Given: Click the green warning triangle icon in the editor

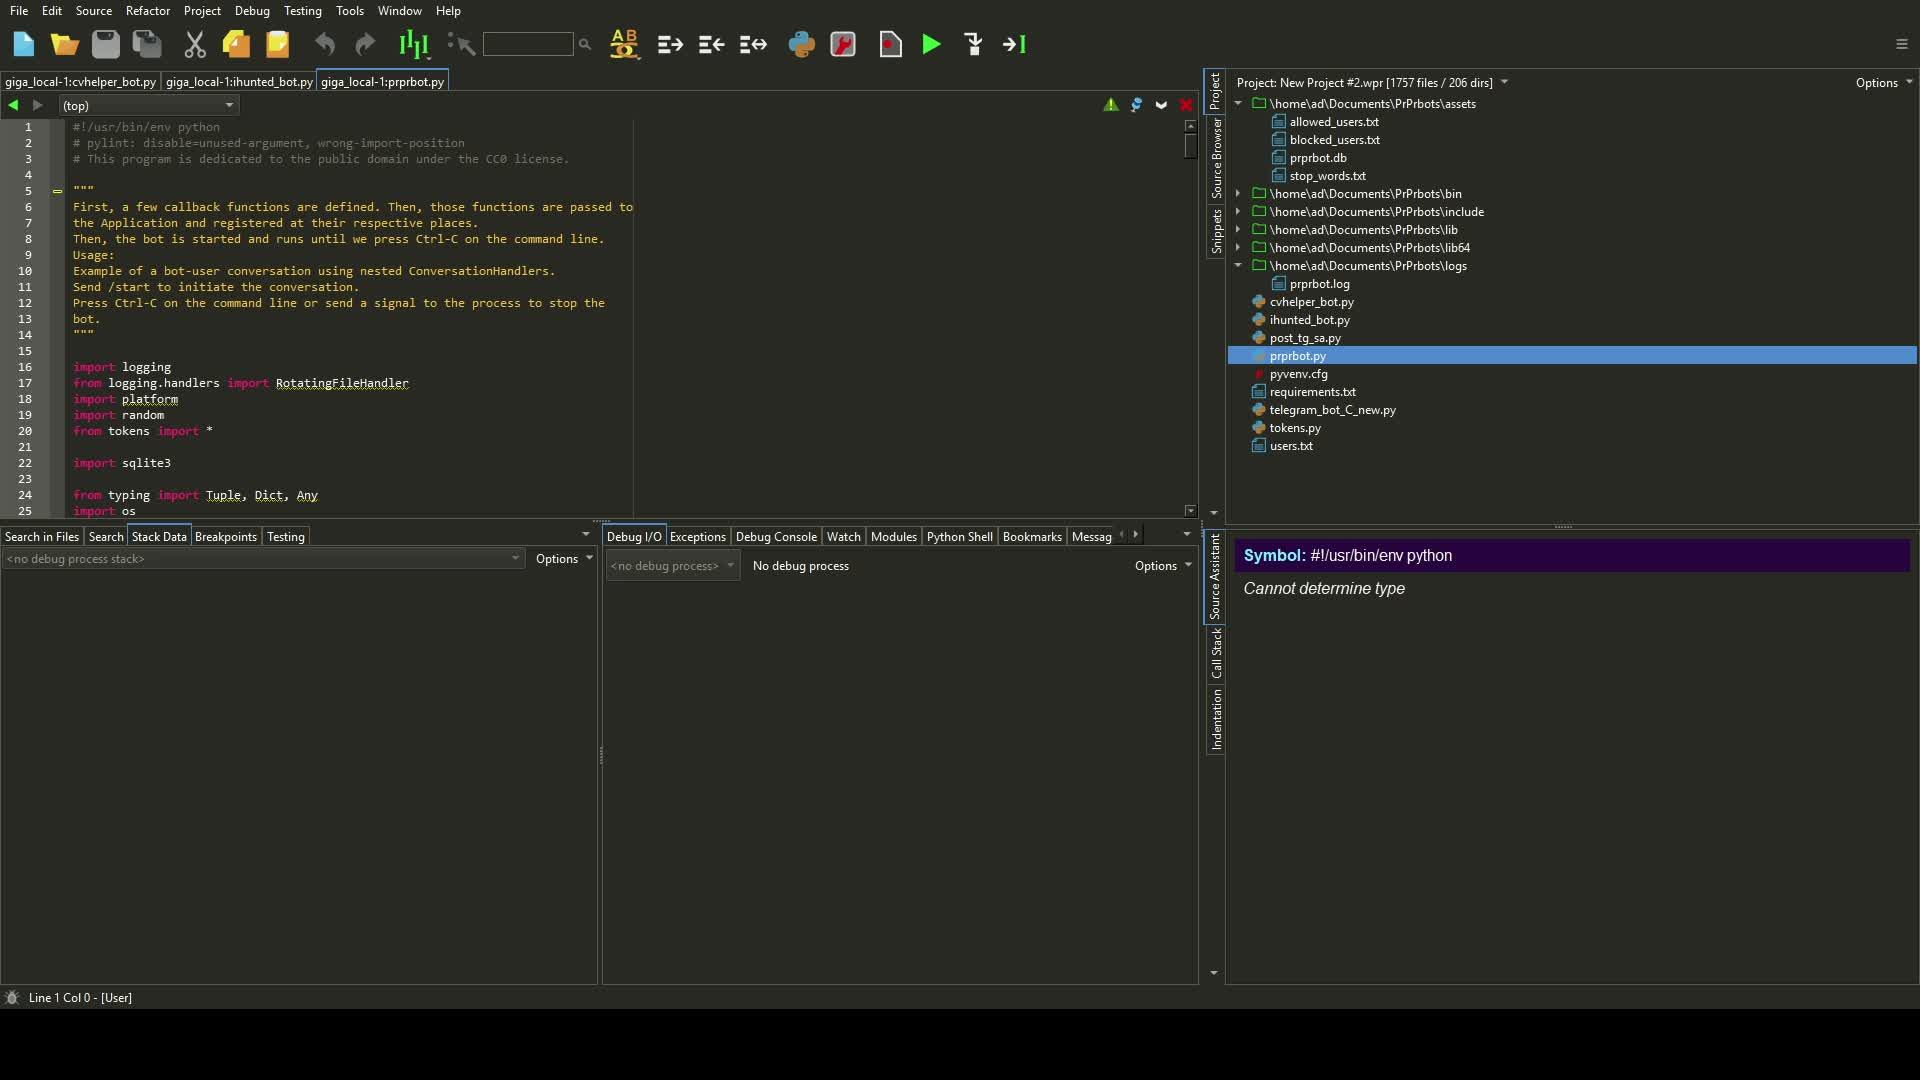Looking at the screenshot, I should 1111,105.
